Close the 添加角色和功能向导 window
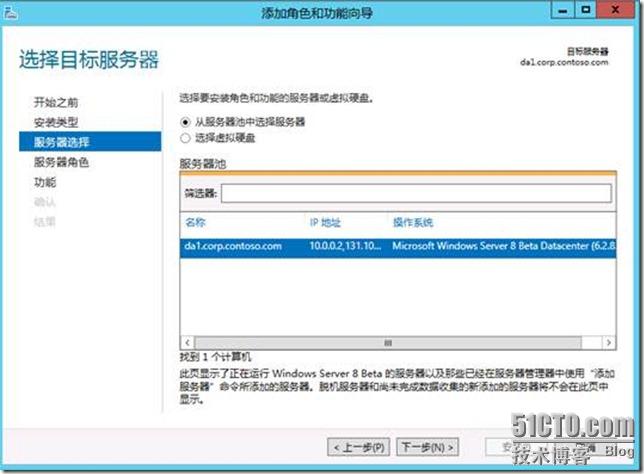 pos(615,11)
